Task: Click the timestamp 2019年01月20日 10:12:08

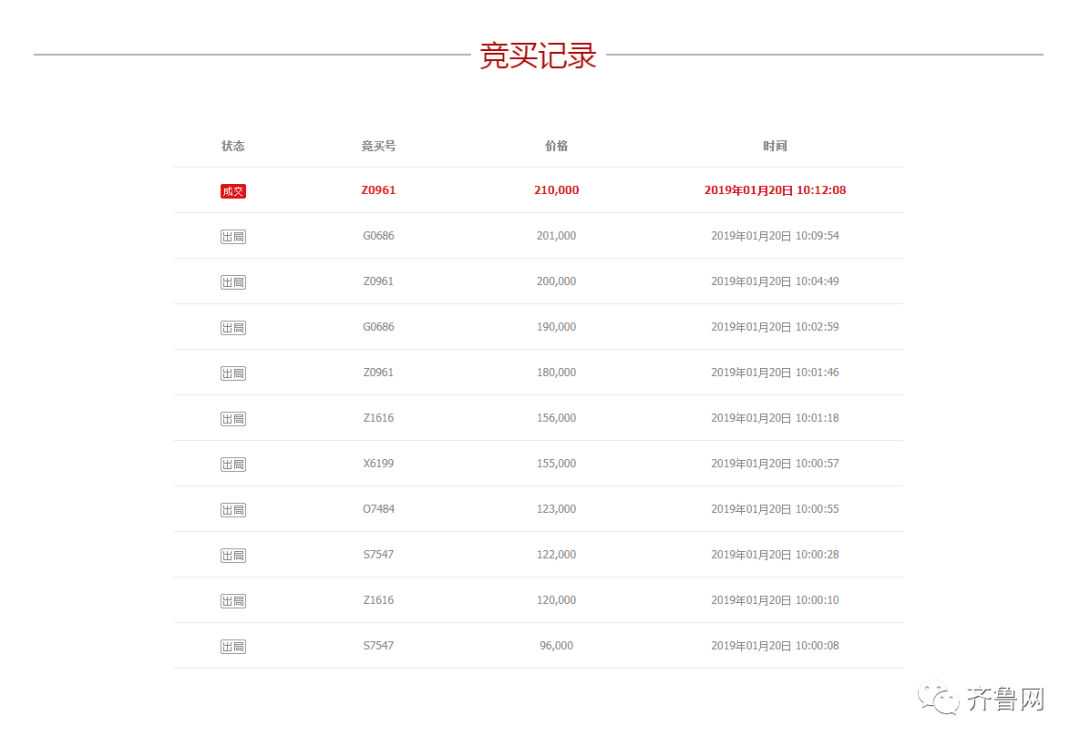Action: pos(776,190)
